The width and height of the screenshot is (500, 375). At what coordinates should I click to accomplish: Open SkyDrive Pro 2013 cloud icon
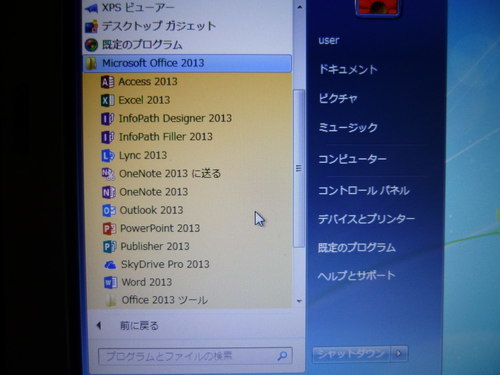tap(110, 265)
